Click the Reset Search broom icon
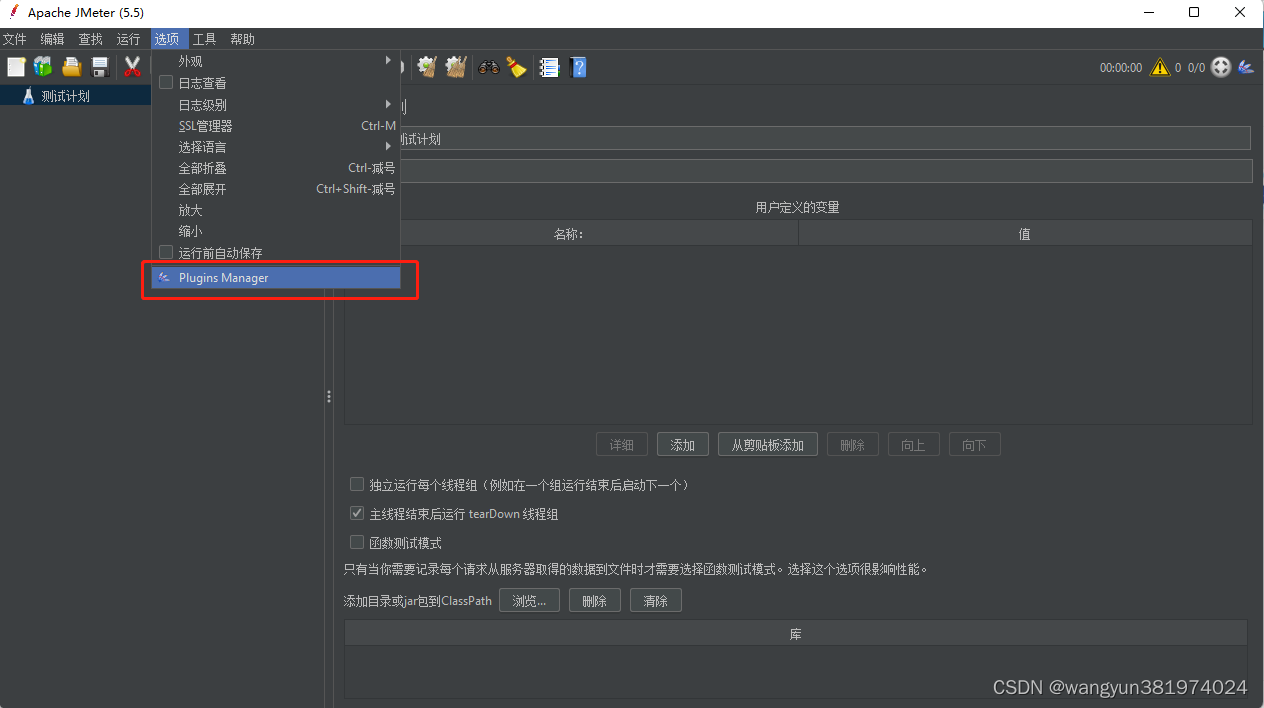Screen dimensions: 1264x708 pos(516,67)
